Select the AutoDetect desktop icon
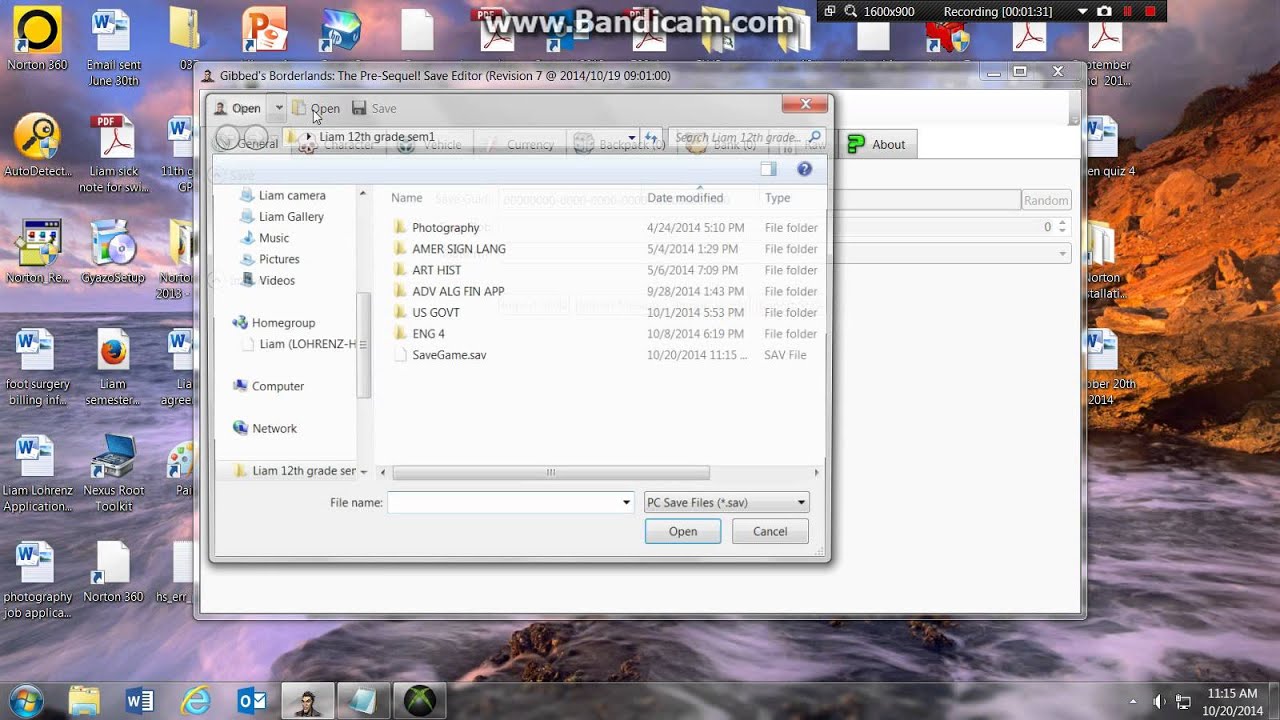 point(38,145)
